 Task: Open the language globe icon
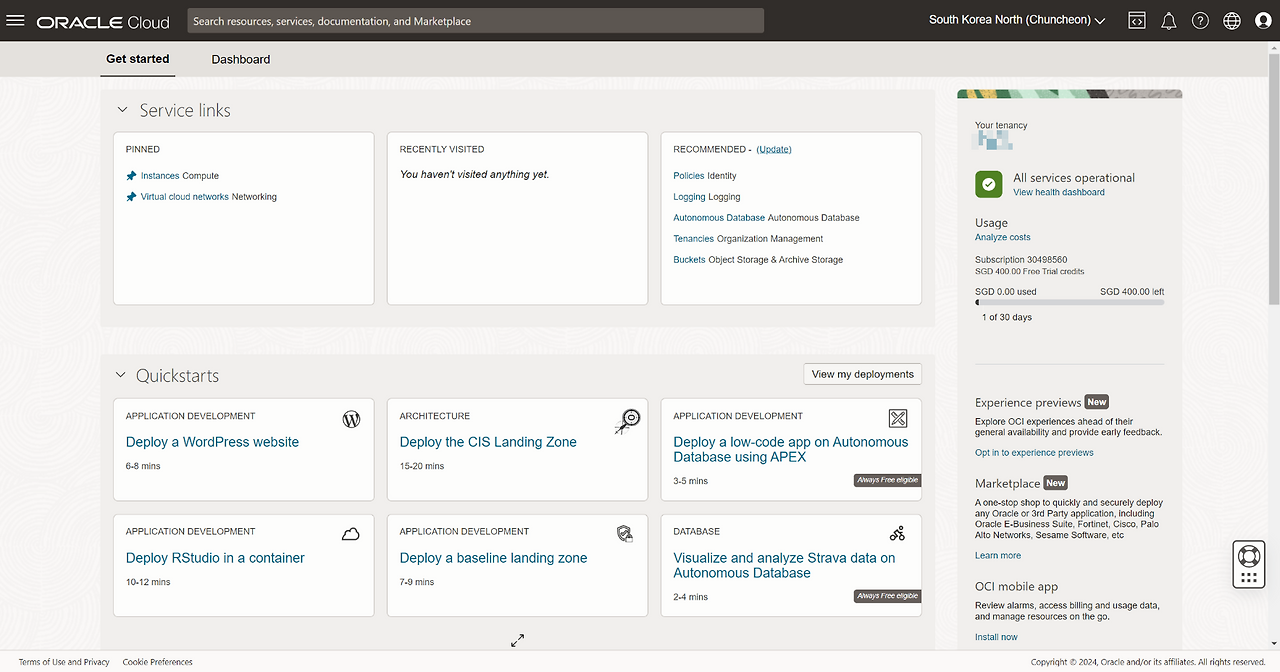pyautogui.click(x=1232, y=21)
